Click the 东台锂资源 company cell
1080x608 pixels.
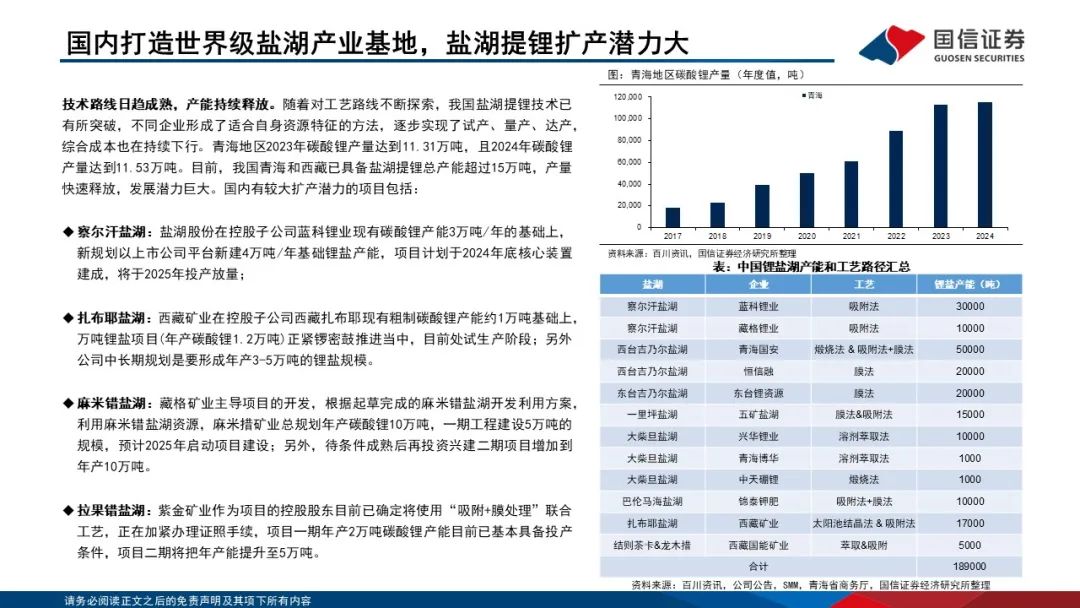pos(758,393)
